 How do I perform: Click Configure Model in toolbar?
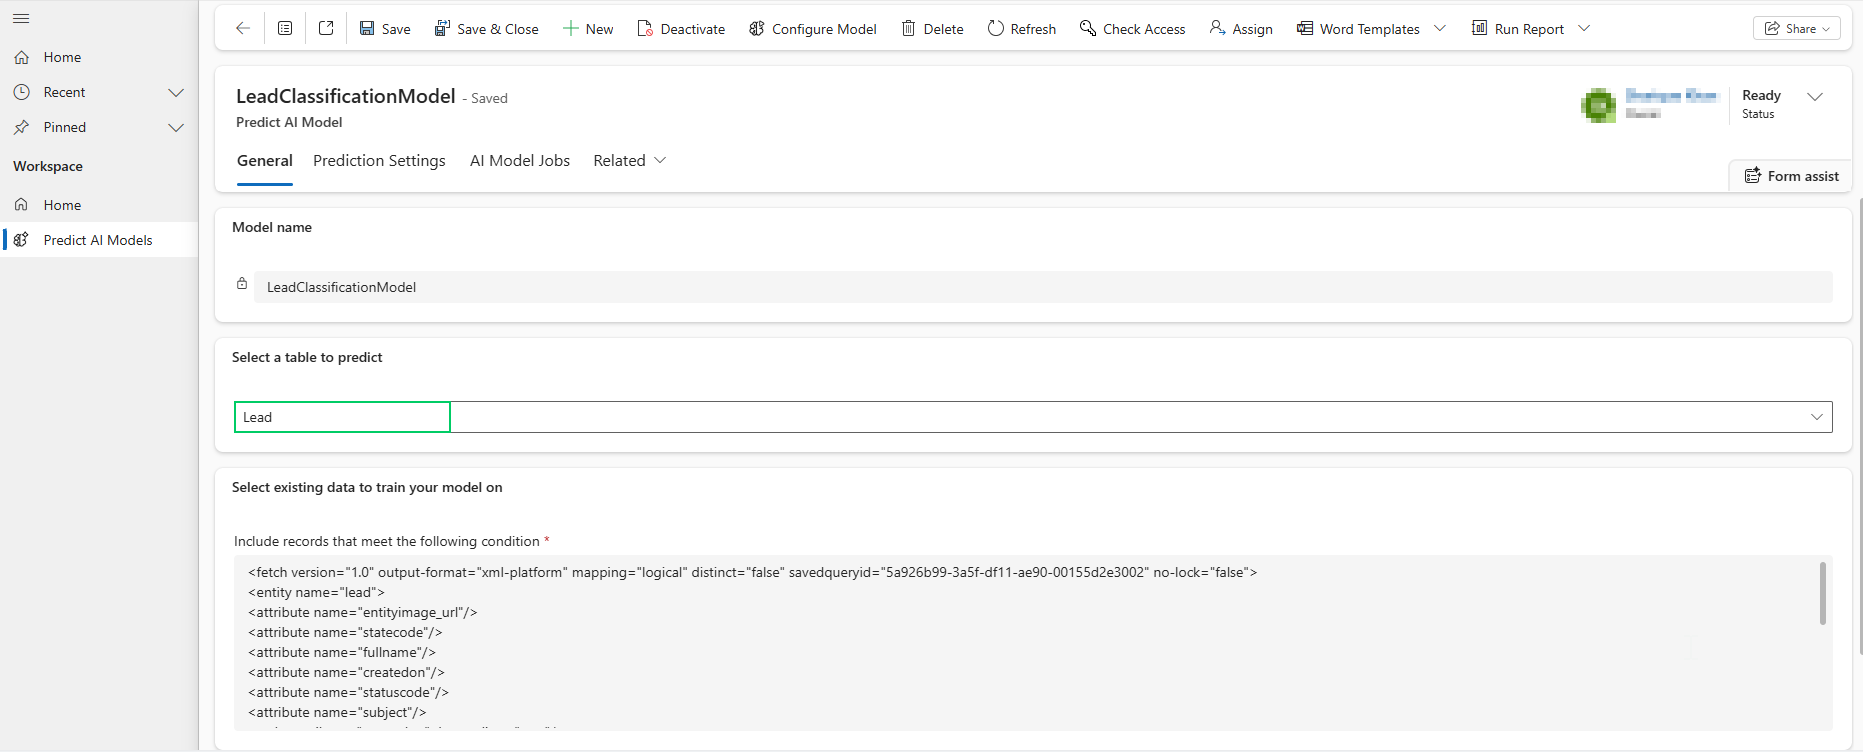coord(812,29)
